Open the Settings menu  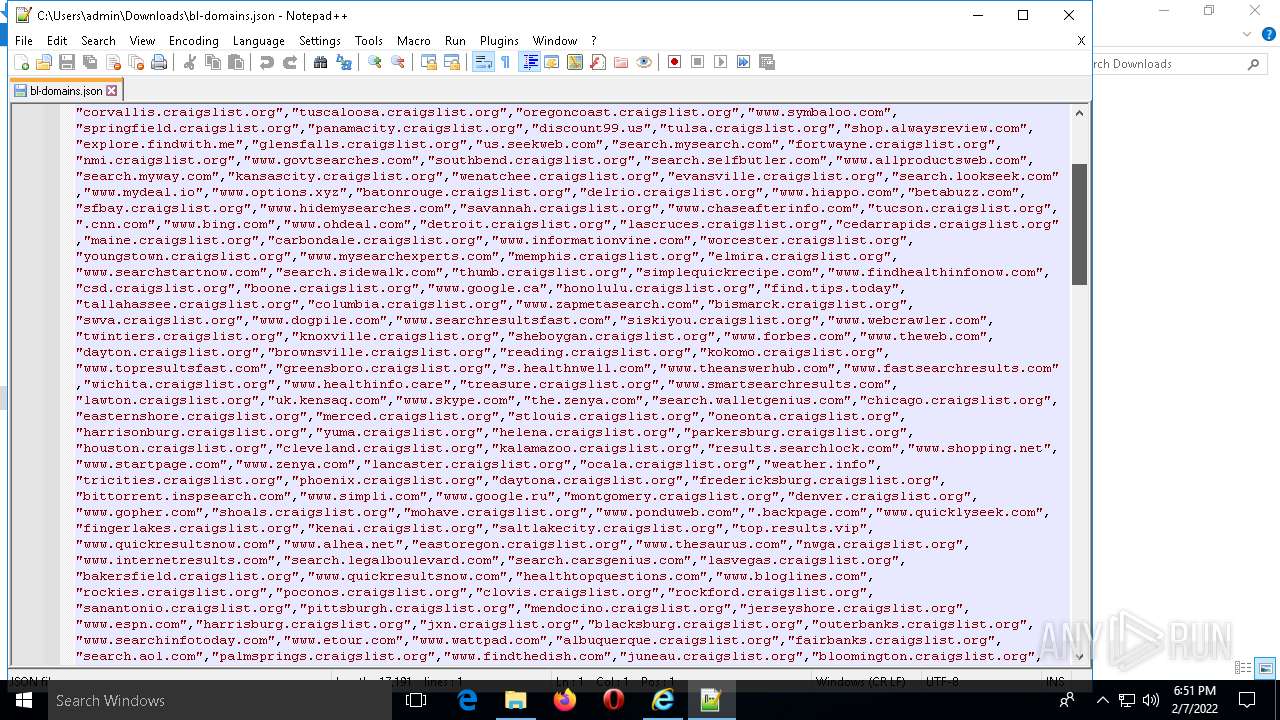[320, 41]
